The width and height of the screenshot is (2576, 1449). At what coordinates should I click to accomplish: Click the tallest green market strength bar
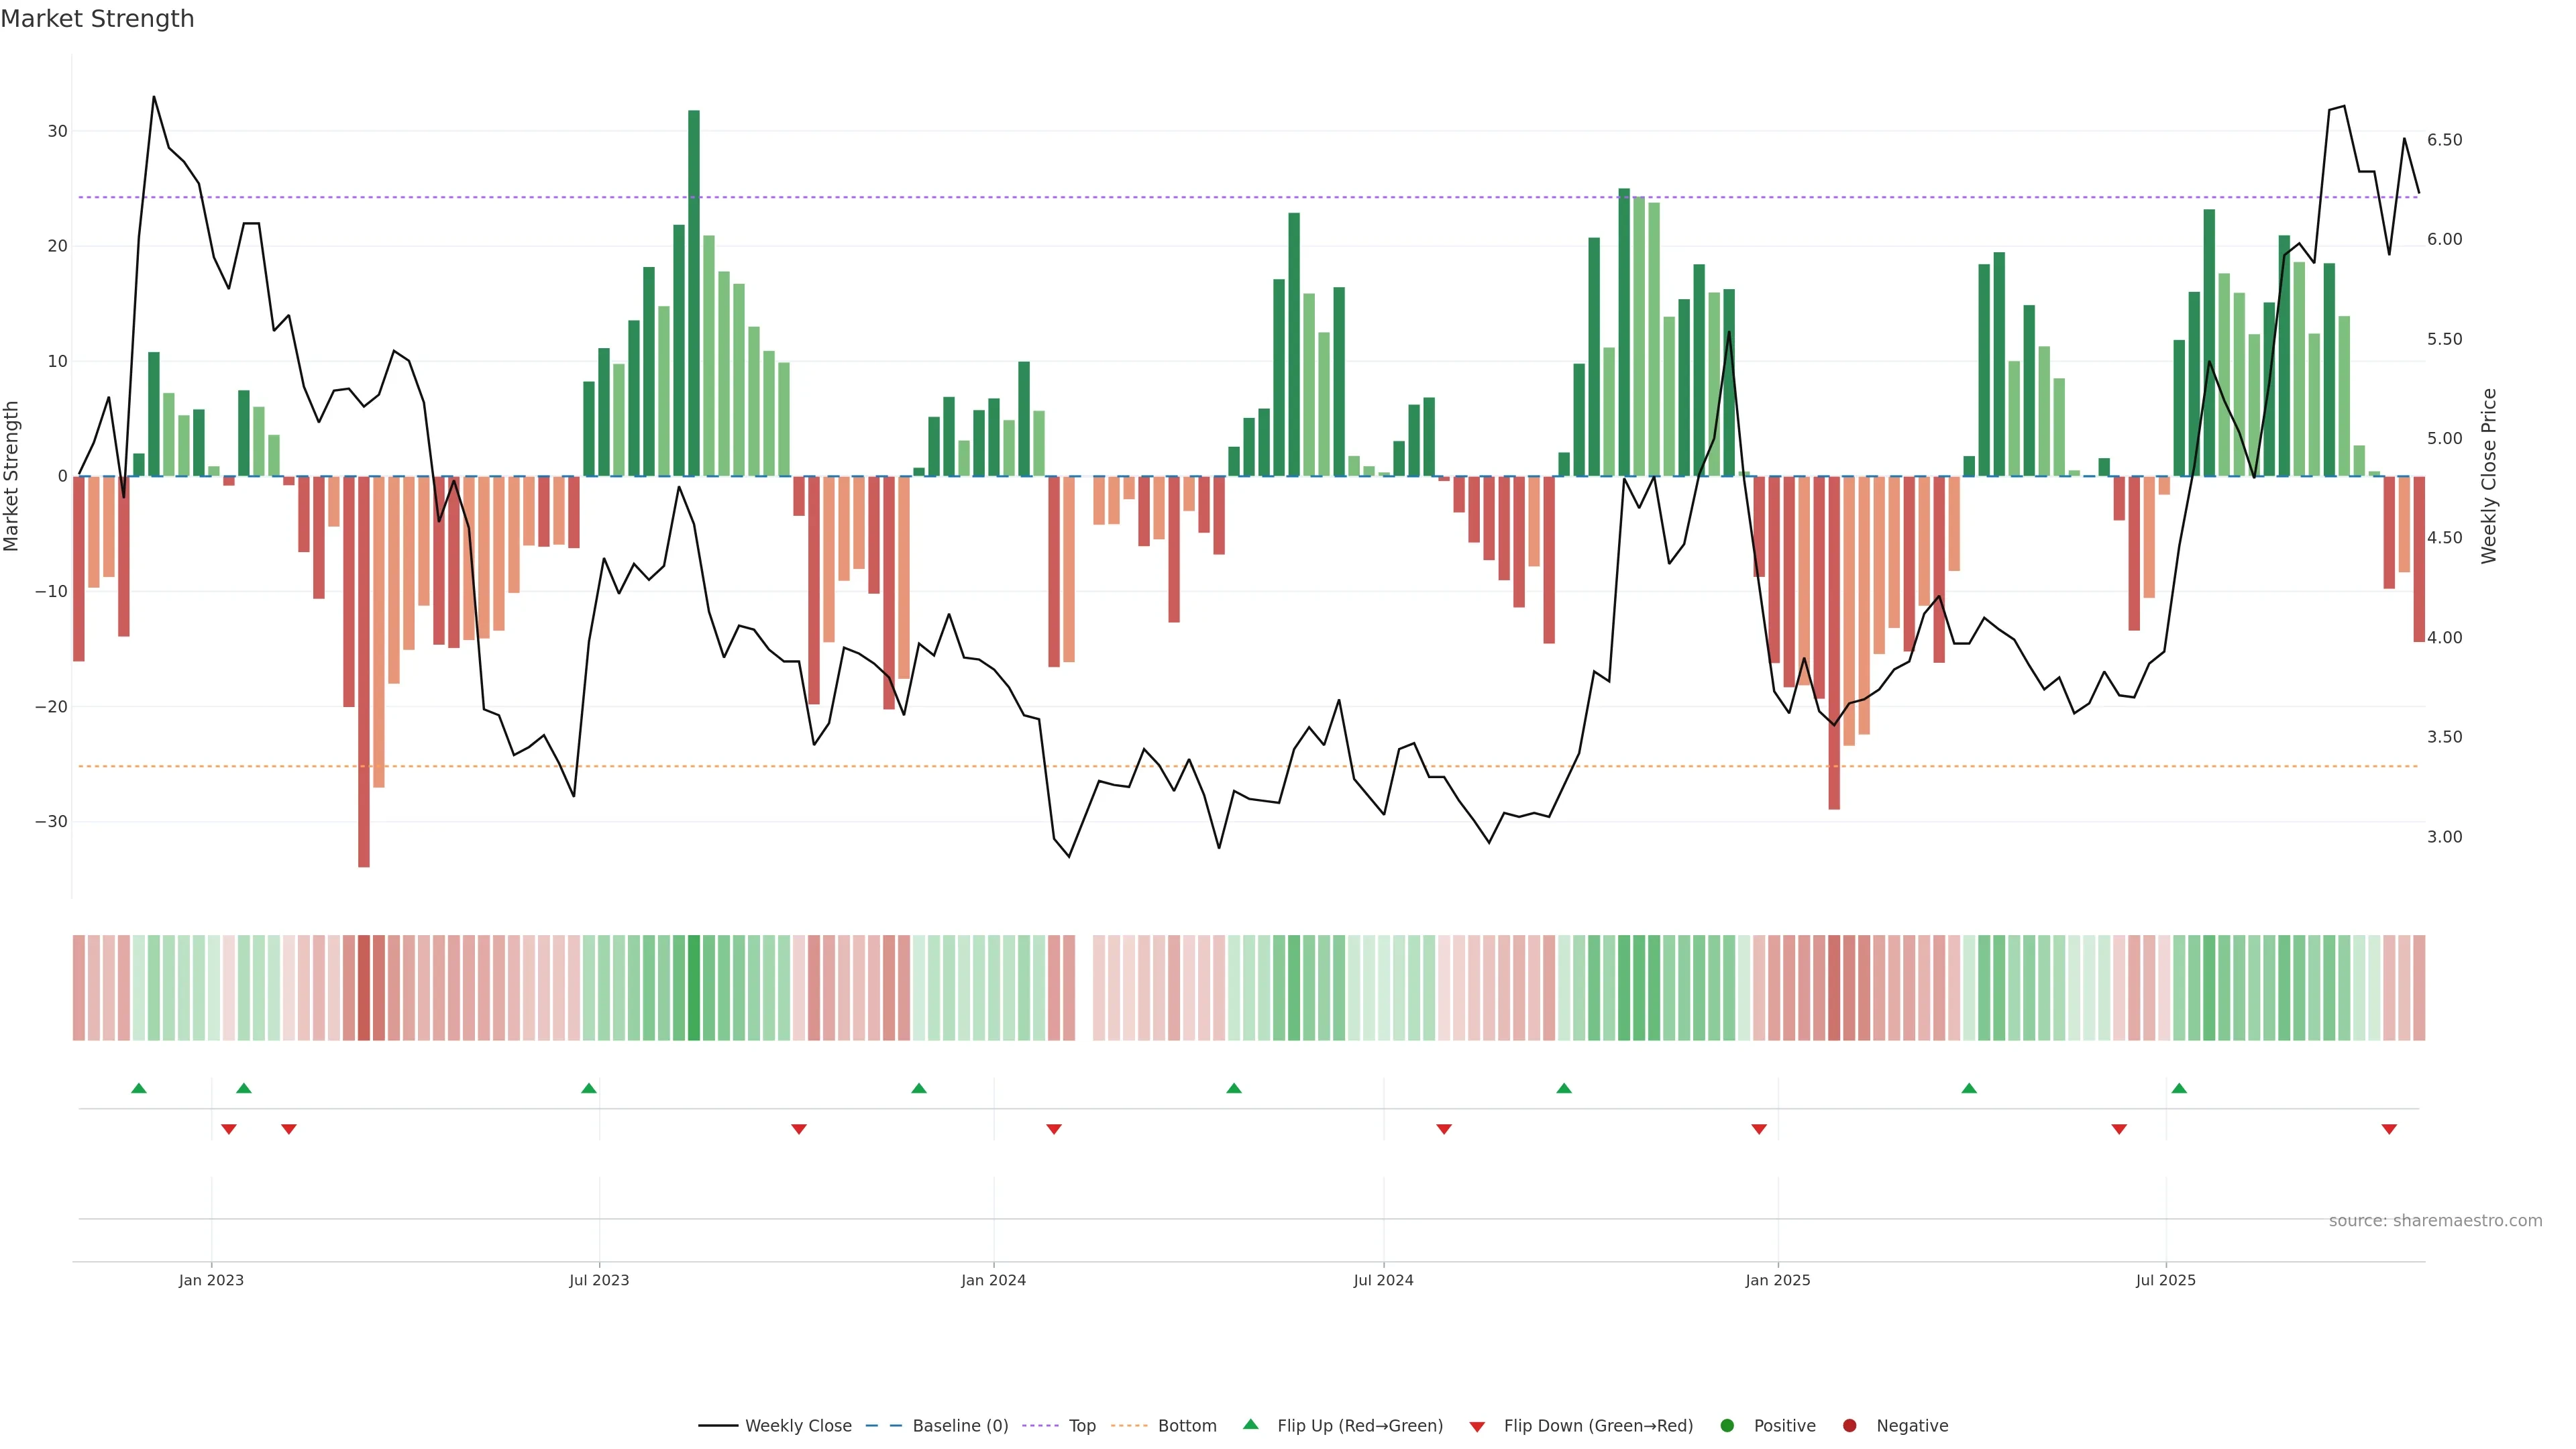[694, 290]
